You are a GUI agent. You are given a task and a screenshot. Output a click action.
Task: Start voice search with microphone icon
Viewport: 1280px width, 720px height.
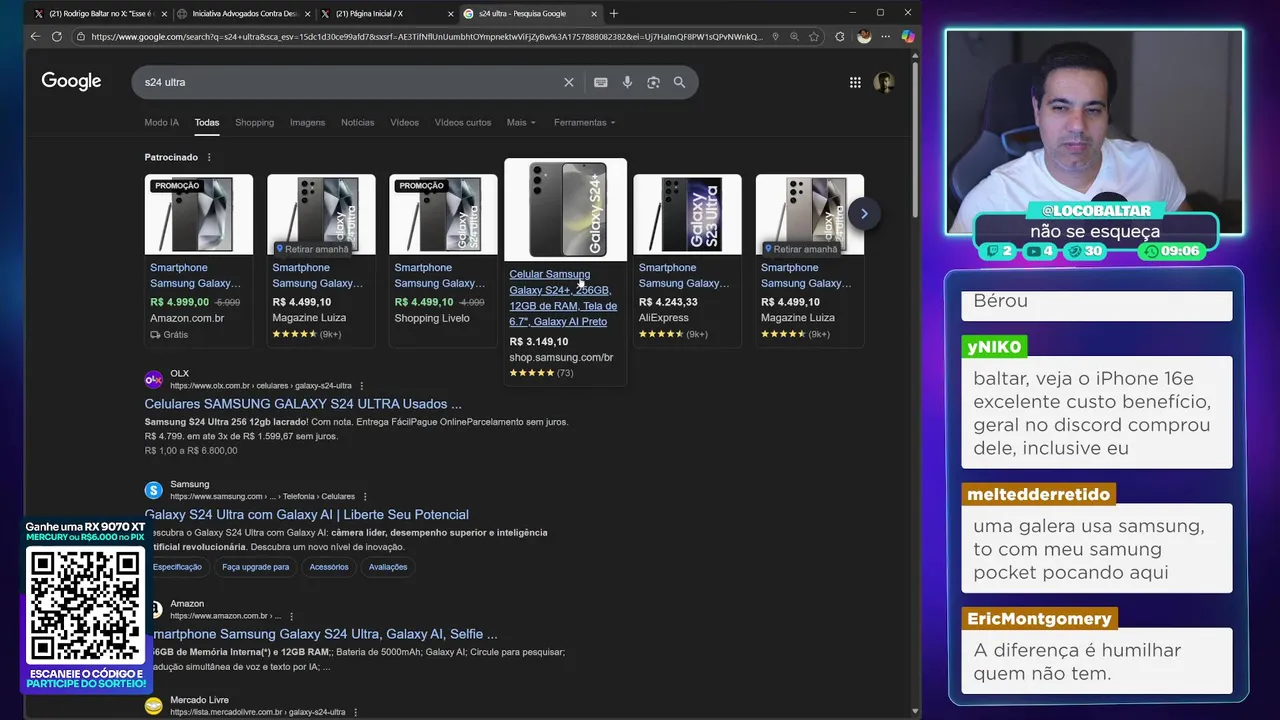[x=627, y=82]
